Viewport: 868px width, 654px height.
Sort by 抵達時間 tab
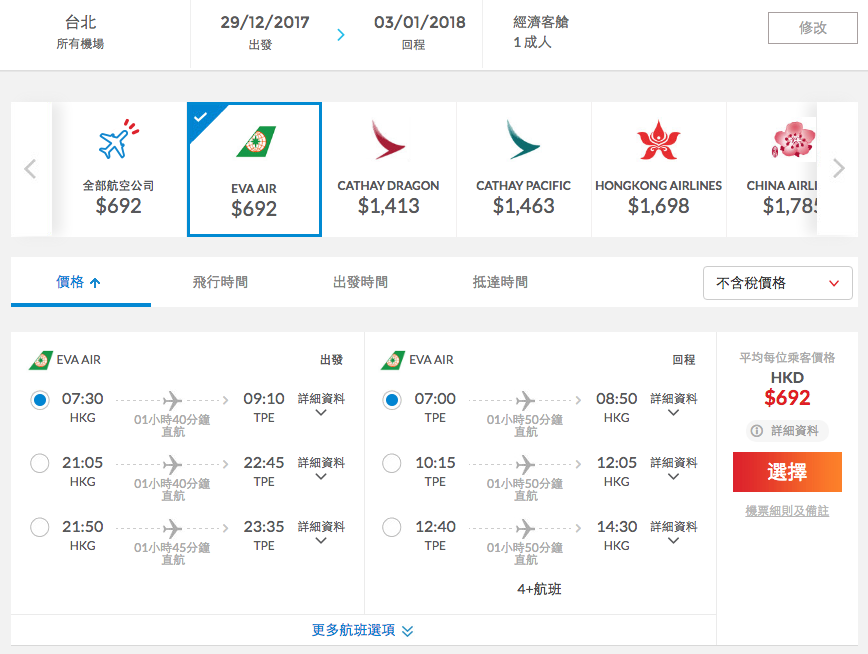500,282
